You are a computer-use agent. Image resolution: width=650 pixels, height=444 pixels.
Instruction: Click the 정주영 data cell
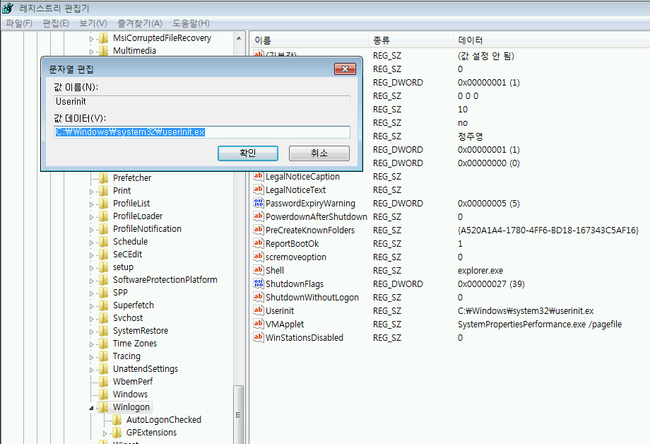[470, 136]
